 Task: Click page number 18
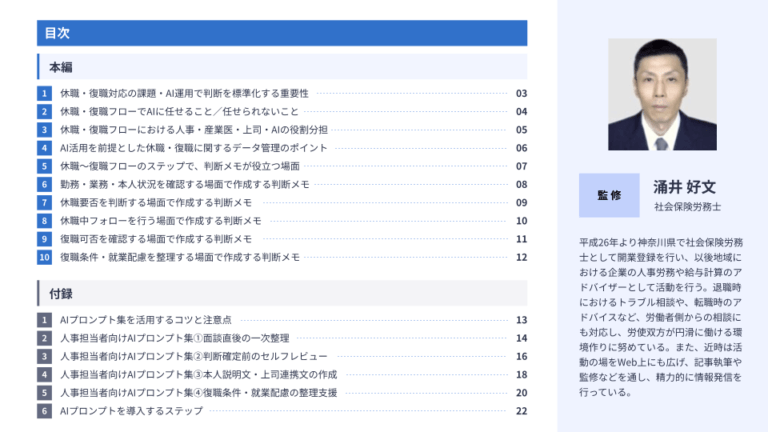(521, 374)
